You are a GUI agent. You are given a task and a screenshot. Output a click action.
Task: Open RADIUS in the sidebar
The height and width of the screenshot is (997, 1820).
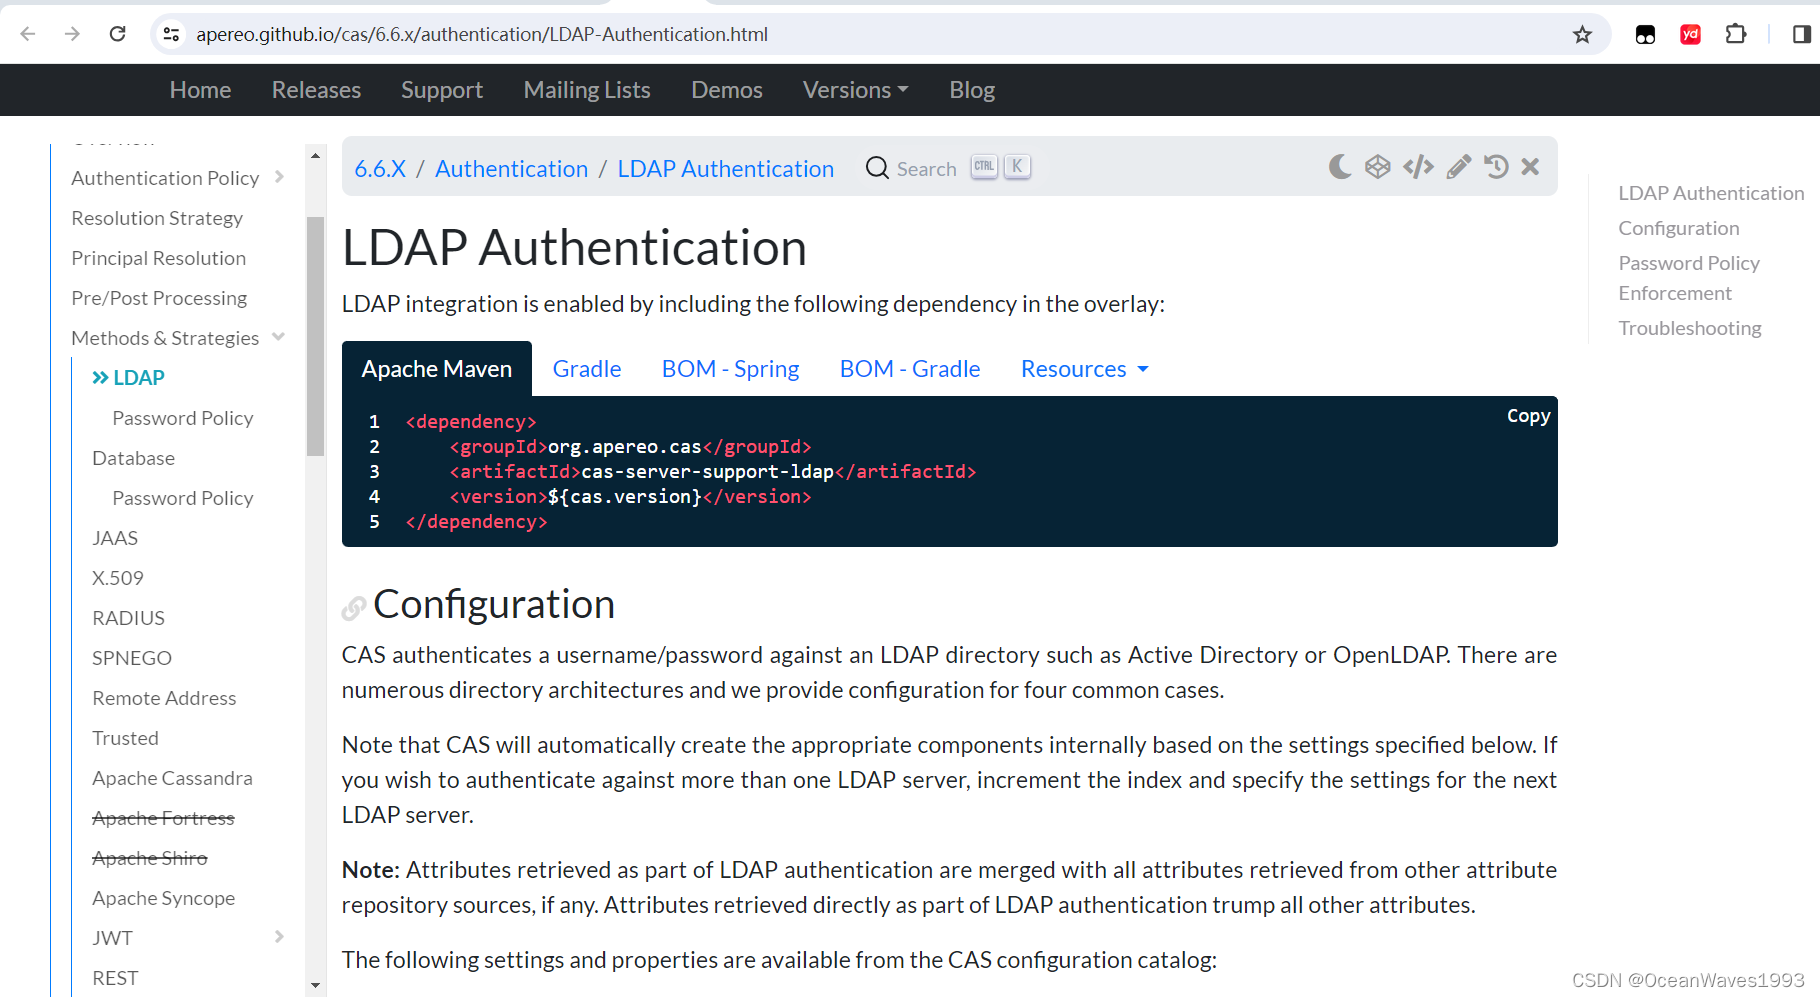(128, 618)
